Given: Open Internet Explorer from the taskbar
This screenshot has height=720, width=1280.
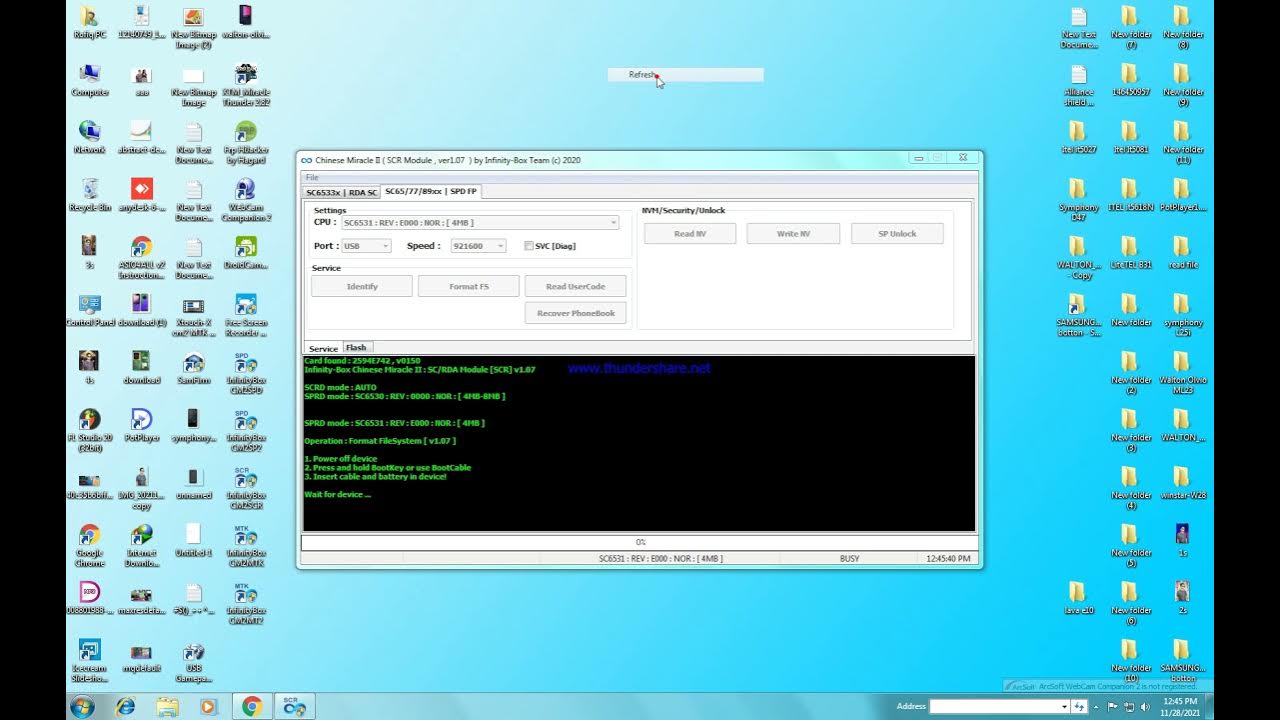Looking at the screenshot, I should point(126,706).
